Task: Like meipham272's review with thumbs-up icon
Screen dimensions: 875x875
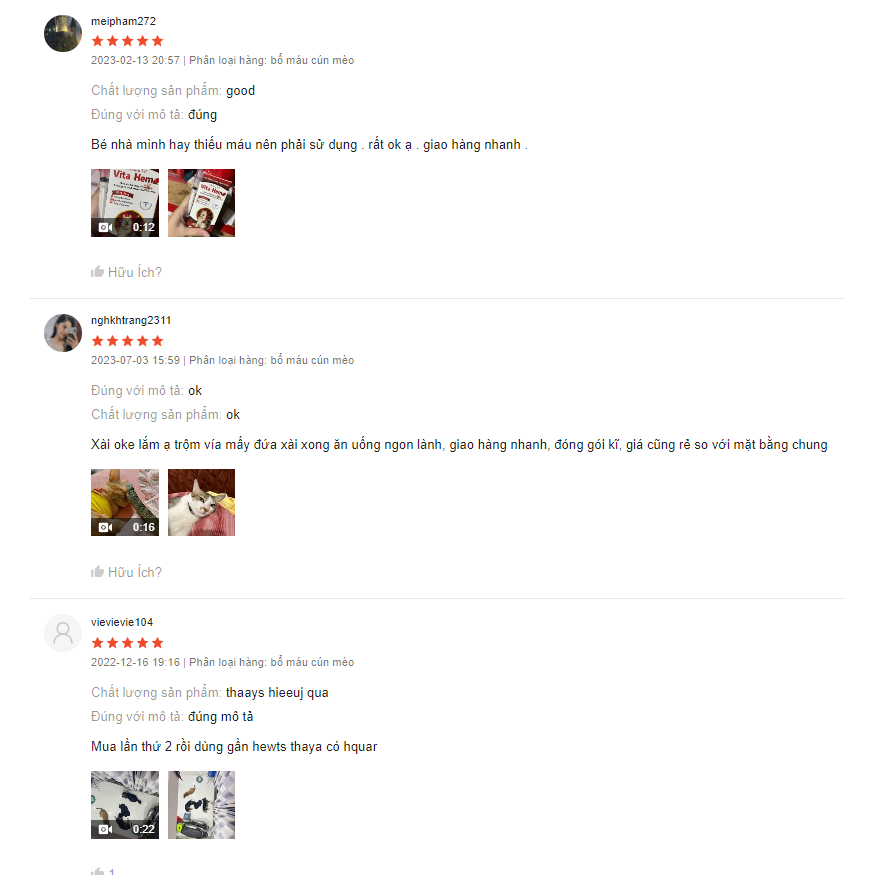Action: coord(98,272)
